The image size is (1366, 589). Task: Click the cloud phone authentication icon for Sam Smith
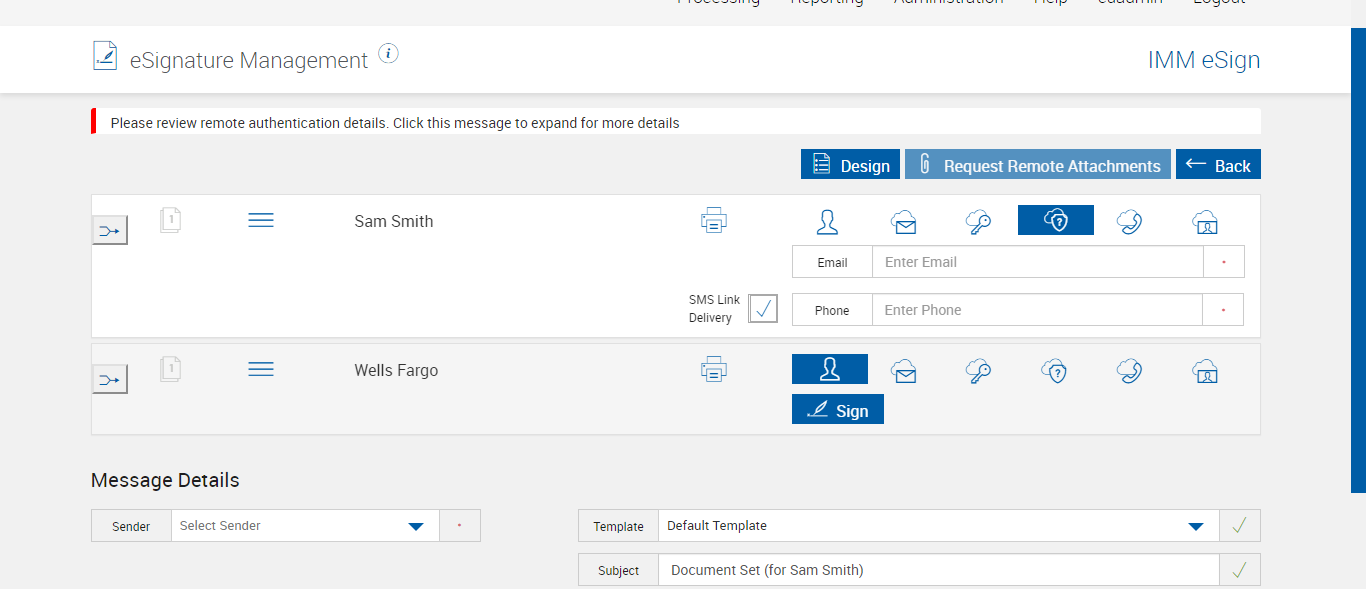pos(1130,221)
